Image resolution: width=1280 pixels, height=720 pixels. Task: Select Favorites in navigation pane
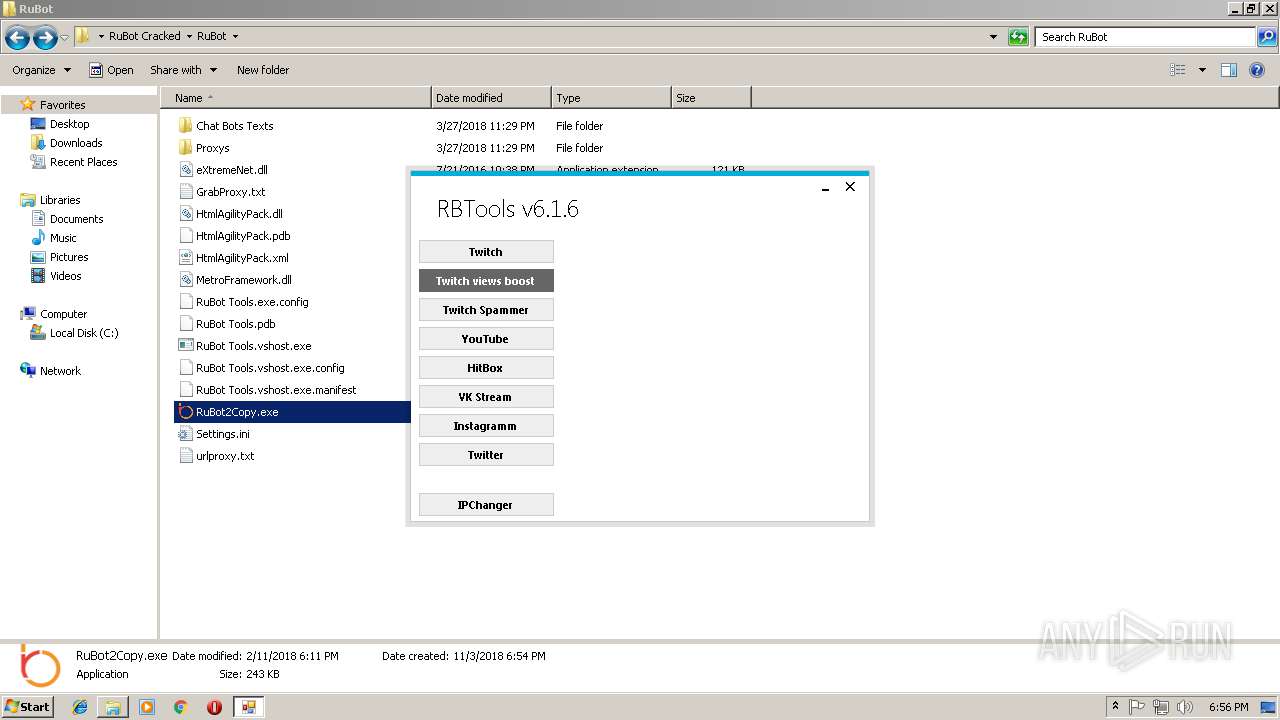coord(62,105)
